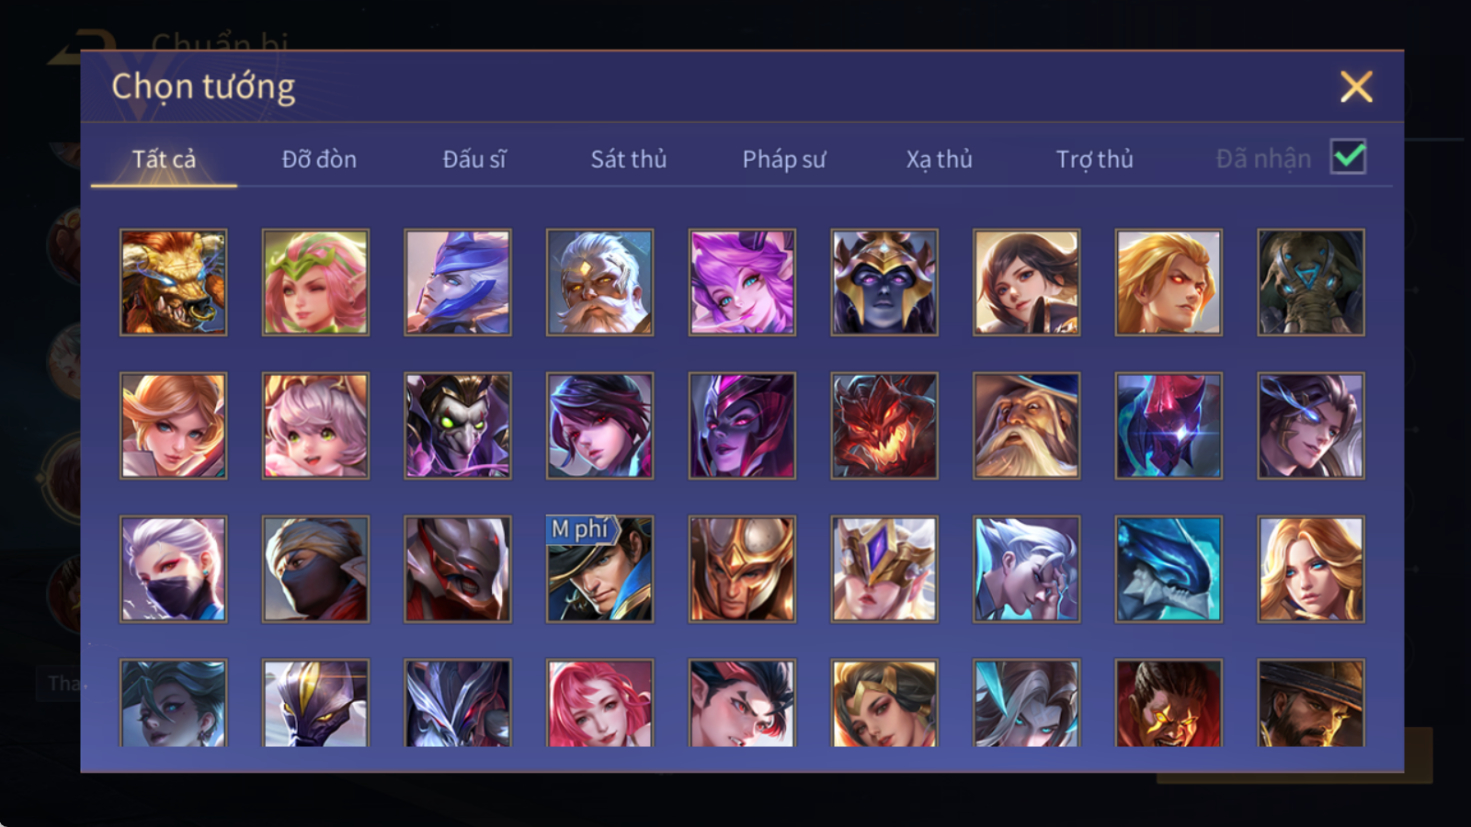
Task: Select the blue shark creature hero
Action: [1168, 569]
